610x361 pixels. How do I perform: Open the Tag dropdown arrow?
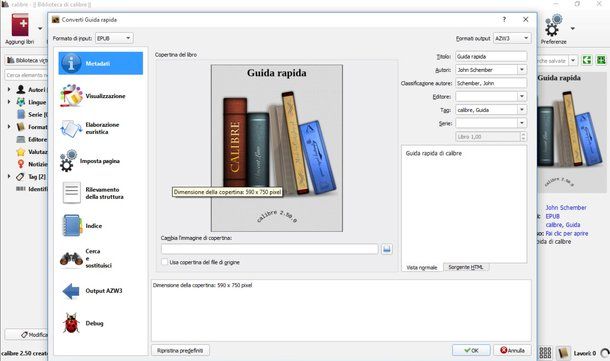(522, 110)
